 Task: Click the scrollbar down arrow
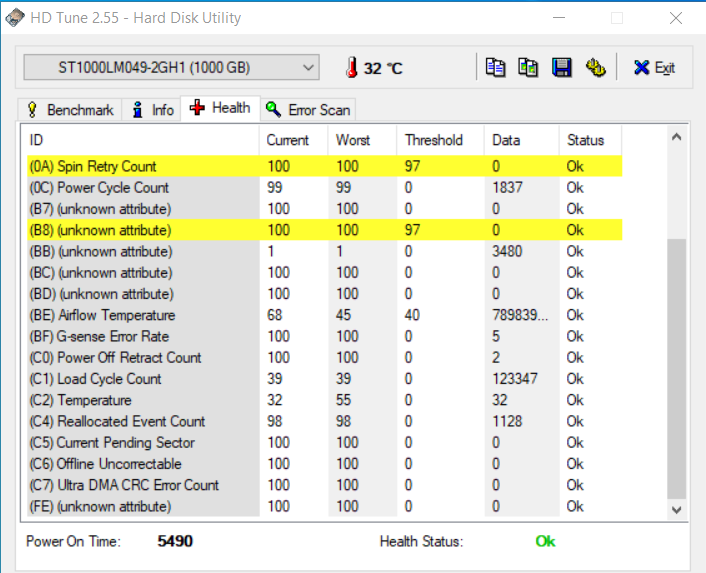(676, 510)
